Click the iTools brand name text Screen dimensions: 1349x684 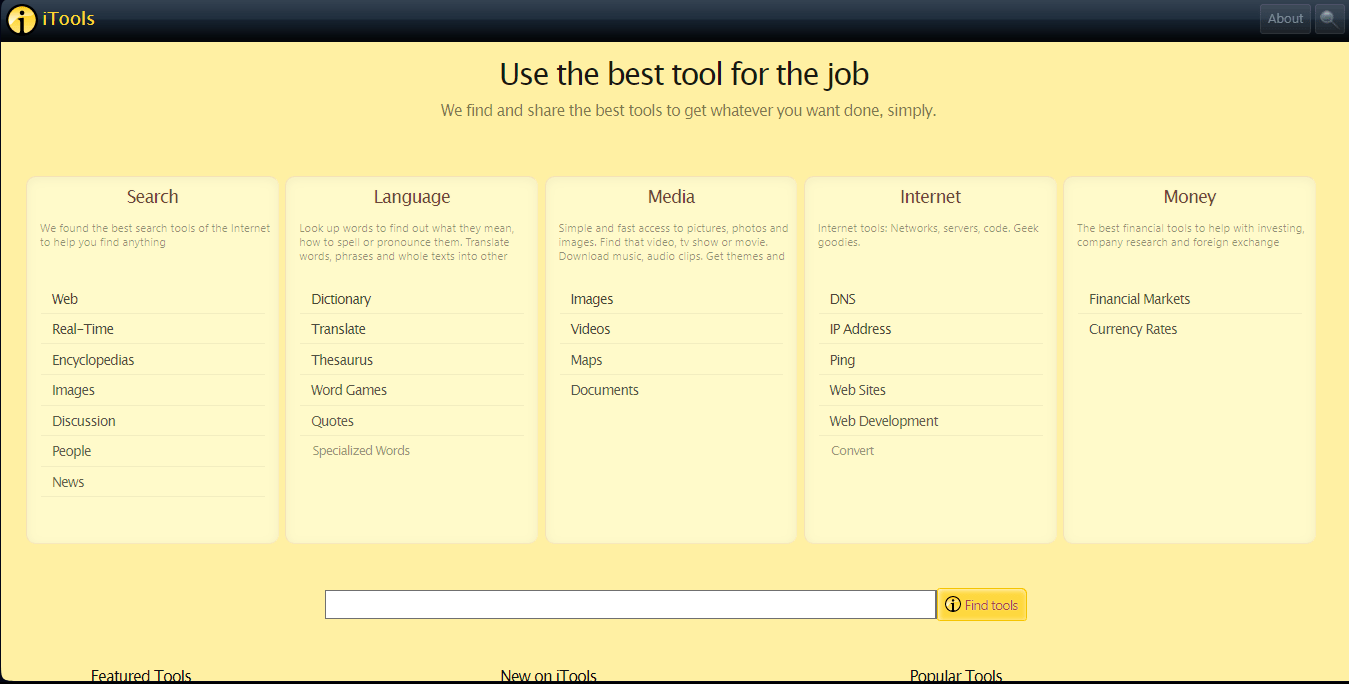tap(69, 19)
